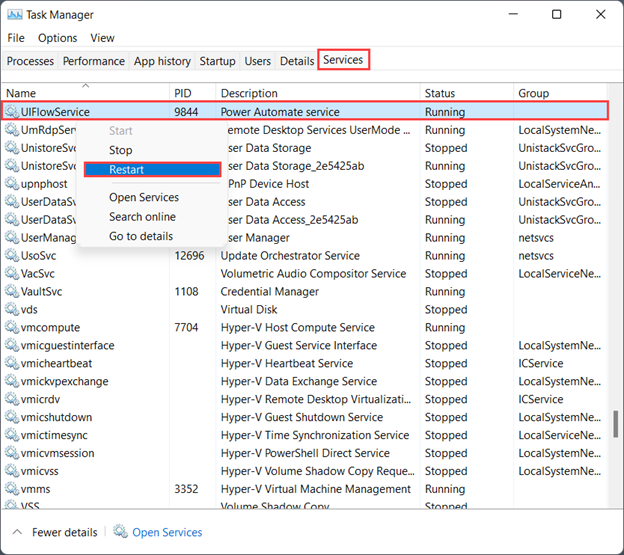Image resolution: width=624 pixels, height=555 pixels.
Task: Click the gear icon beside UserManager row
Action: pyautogui.click(x=12, y=238)
